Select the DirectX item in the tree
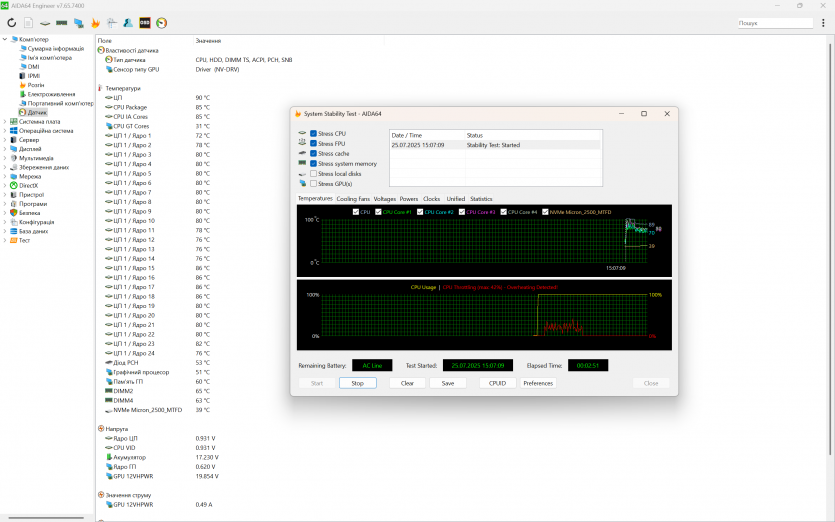Screen dimensions: 835x522 click(27, 185)
